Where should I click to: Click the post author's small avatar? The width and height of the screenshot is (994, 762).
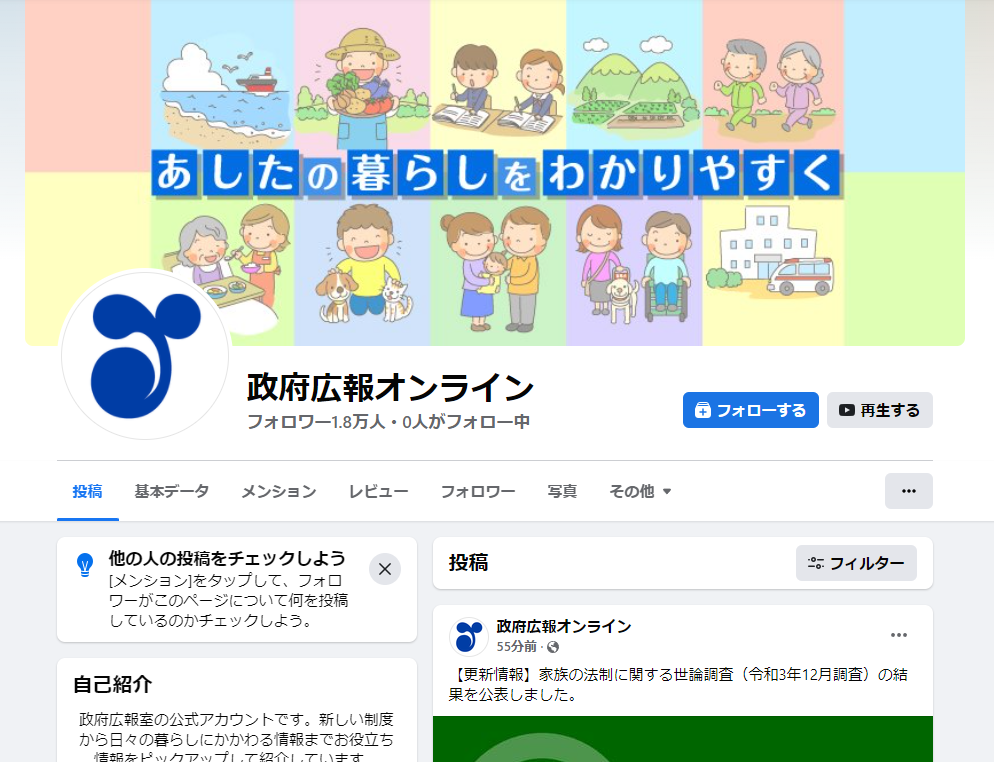[468, 636]
